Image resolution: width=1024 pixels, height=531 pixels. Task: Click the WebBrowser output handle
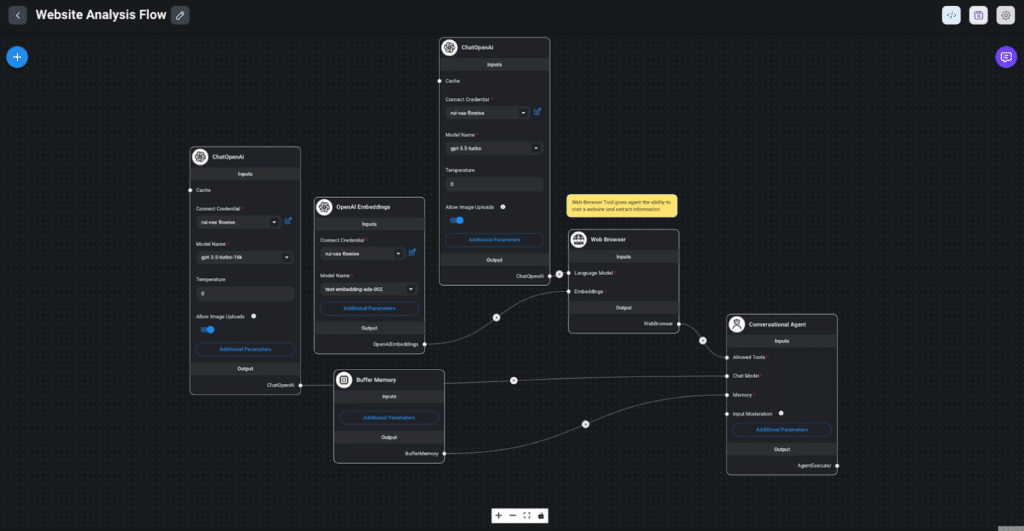(679, 324)
